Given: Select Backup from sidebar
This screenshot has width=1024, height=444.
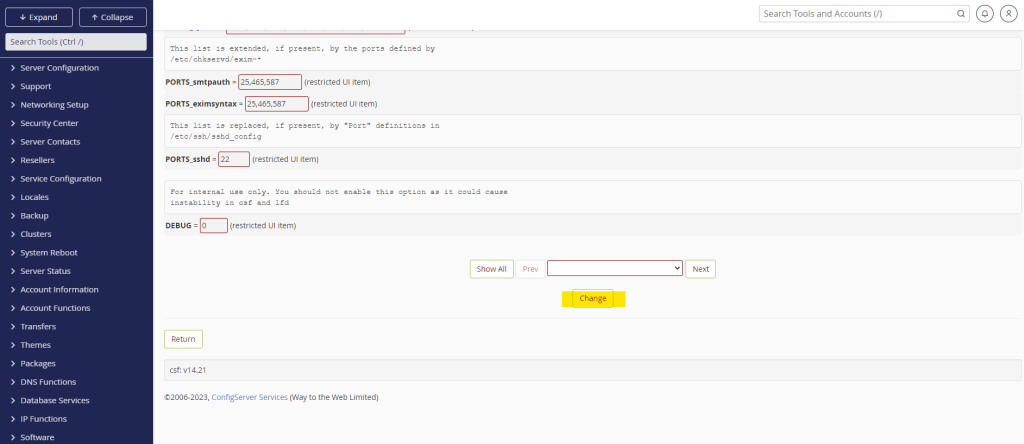Looking at the screenshot, I should pos(34,216).
